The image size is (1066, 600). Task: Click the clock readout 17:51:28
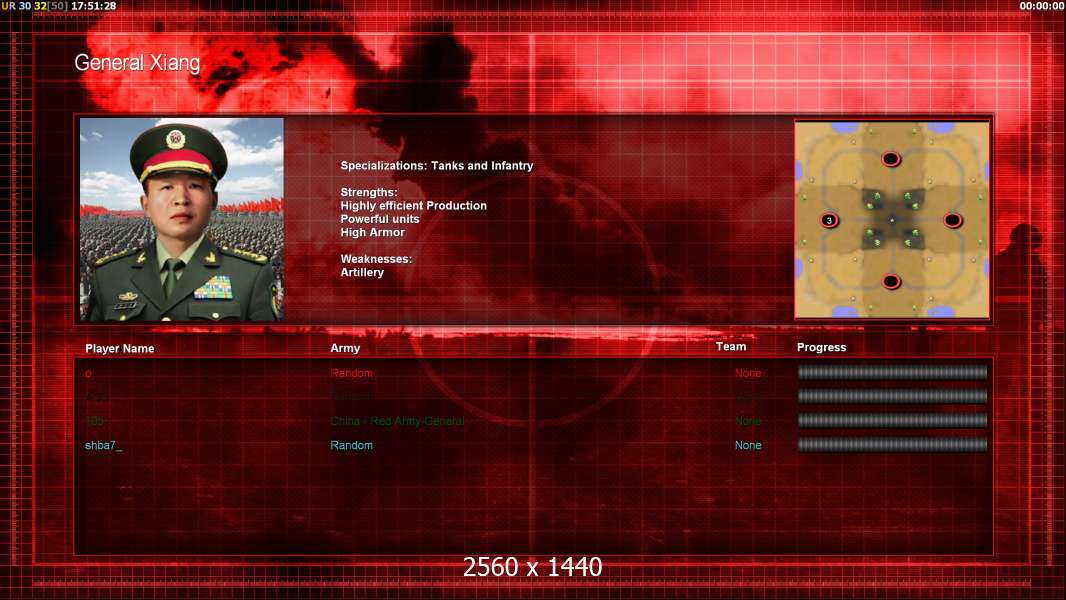pyautogui.click(x=94, y=5)
